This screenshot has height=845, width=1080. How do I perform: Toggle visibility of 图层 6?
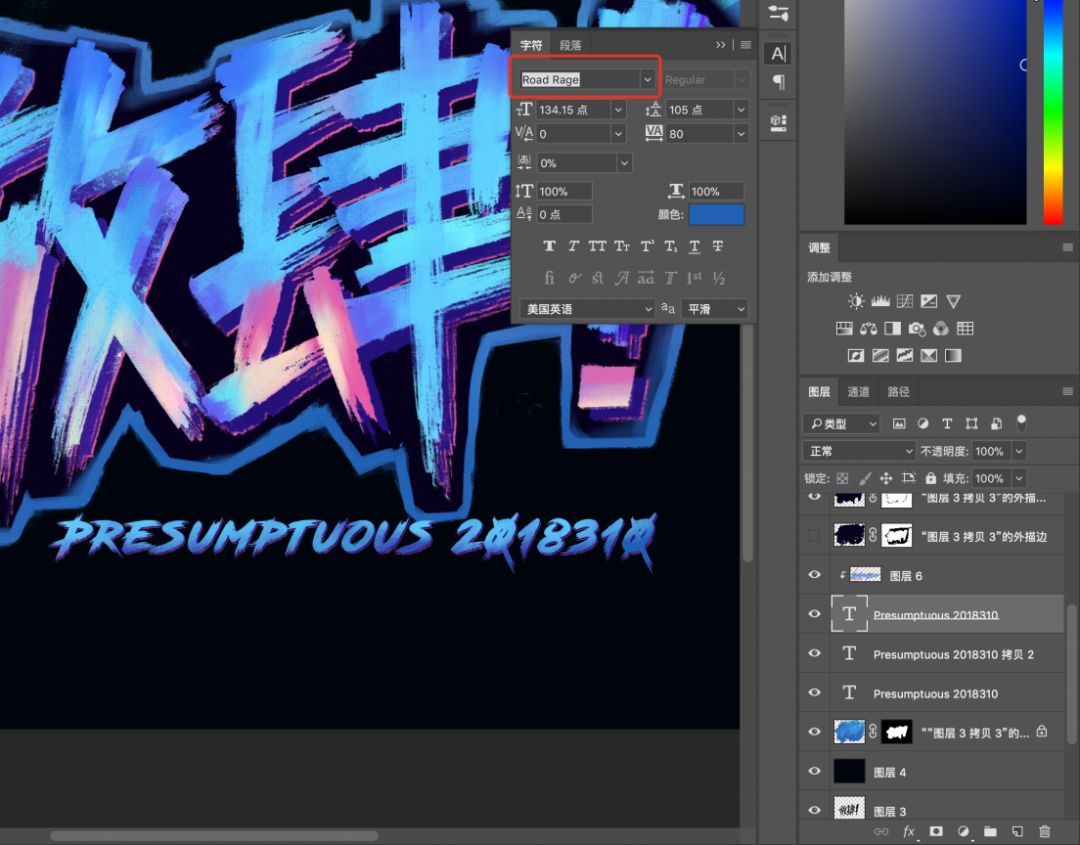pos(814,574)
